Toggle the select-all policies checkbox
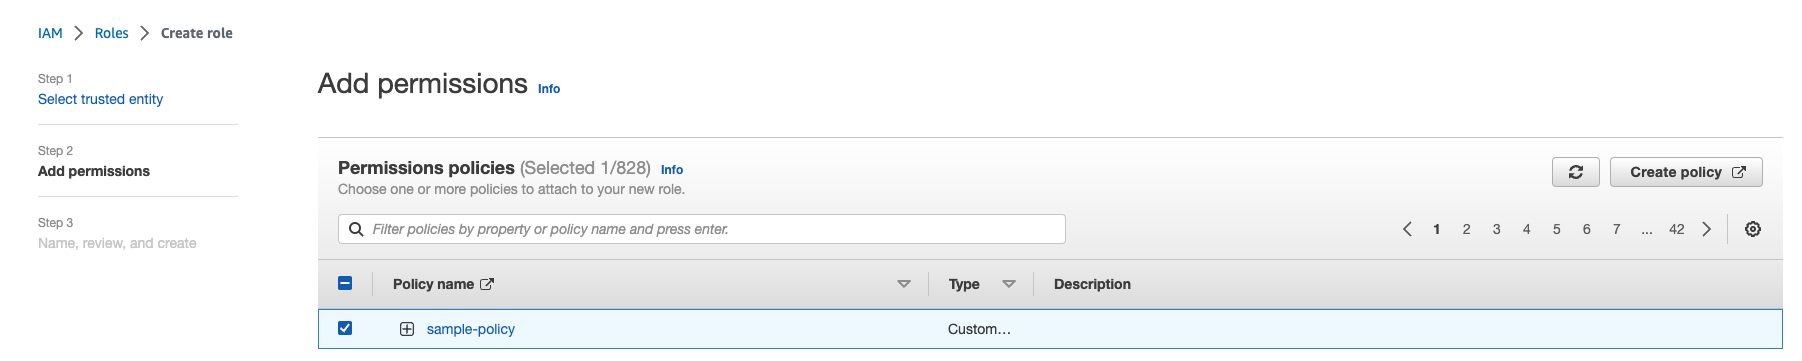 point(345,283)
